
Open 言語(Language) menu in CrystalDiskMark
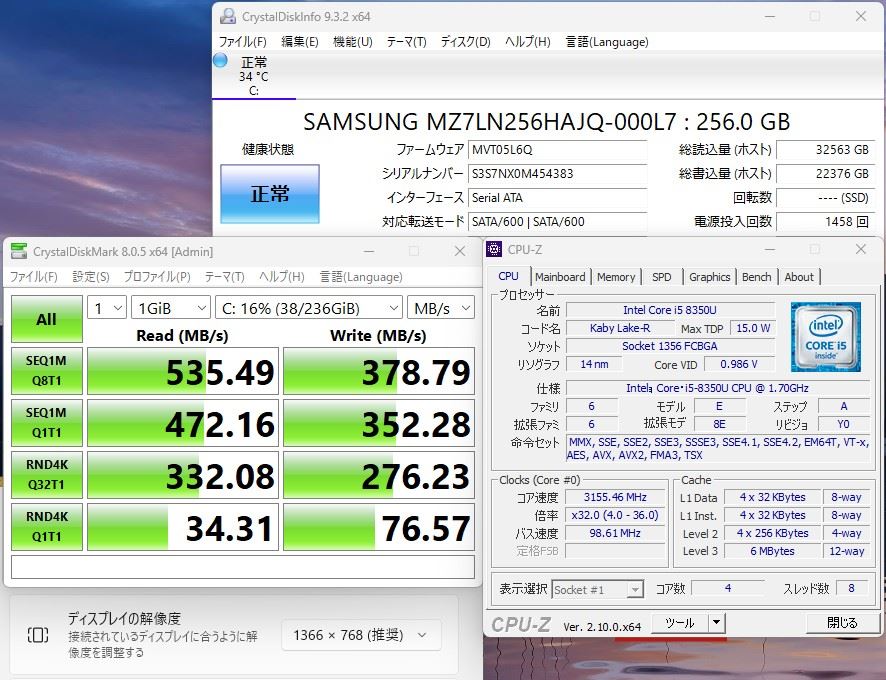tap(361, 276)
